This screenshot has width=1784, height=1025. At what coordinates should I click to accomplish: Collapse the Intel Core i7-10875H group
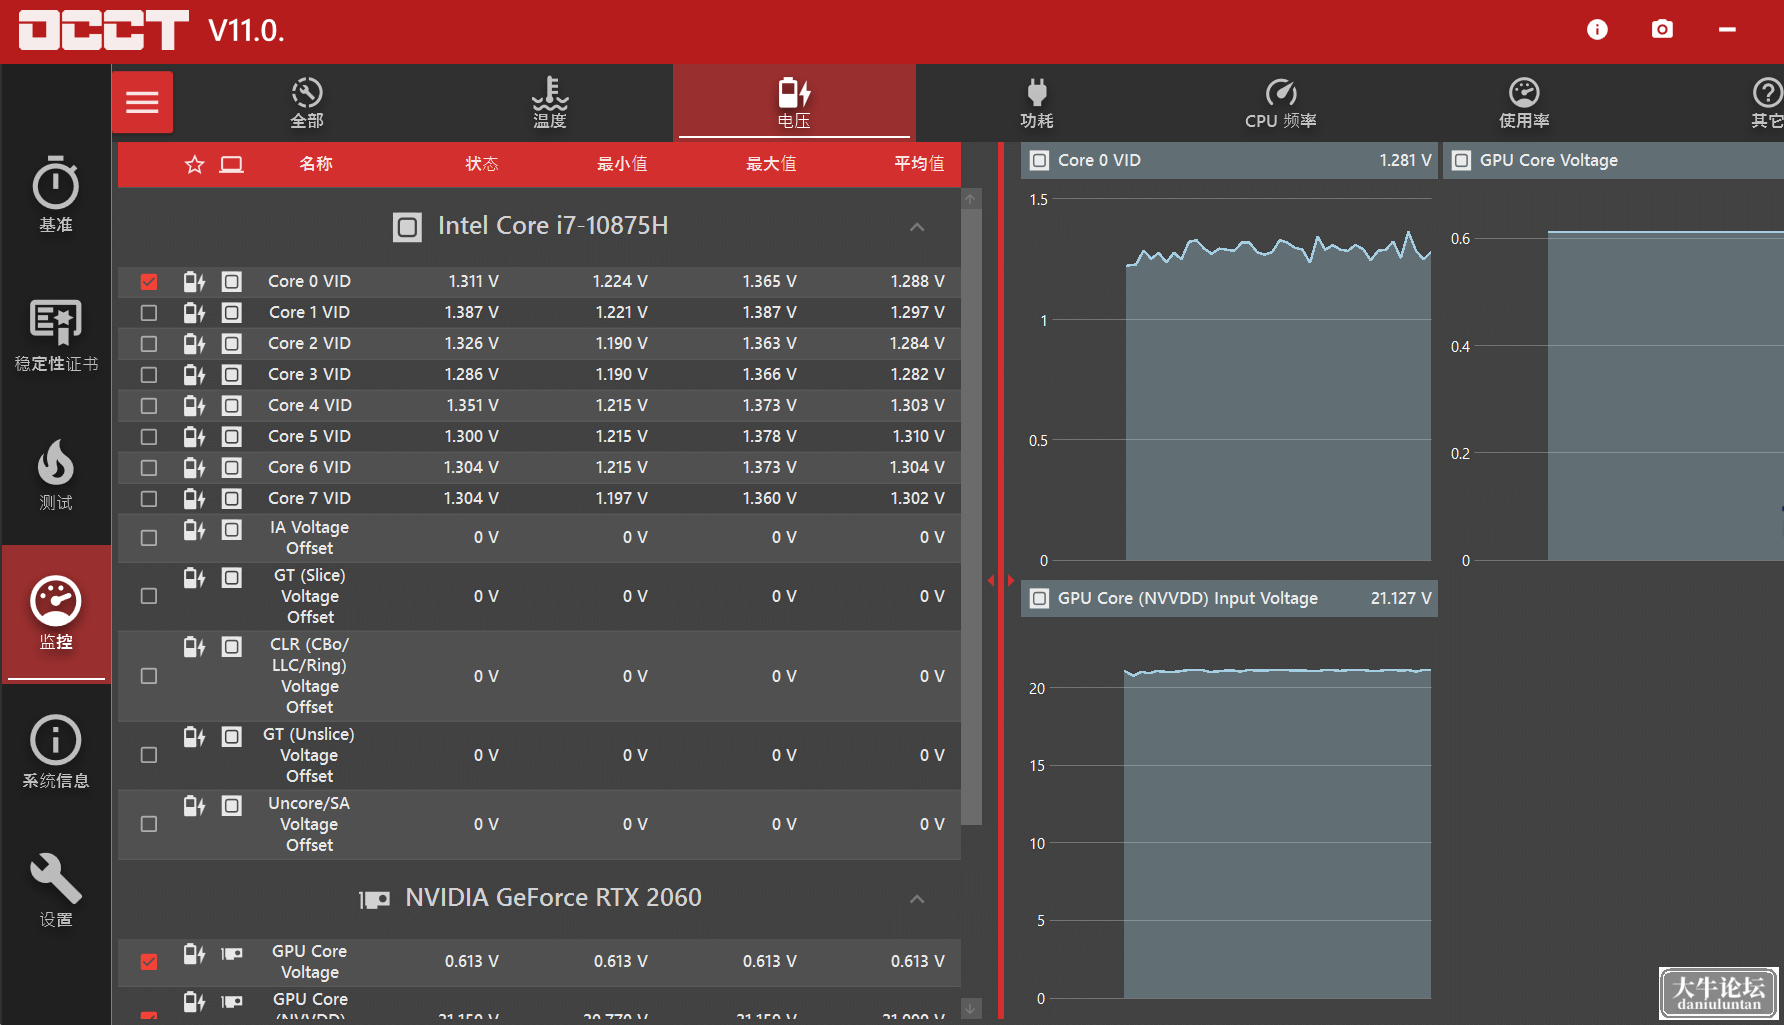tap(917, 227)
